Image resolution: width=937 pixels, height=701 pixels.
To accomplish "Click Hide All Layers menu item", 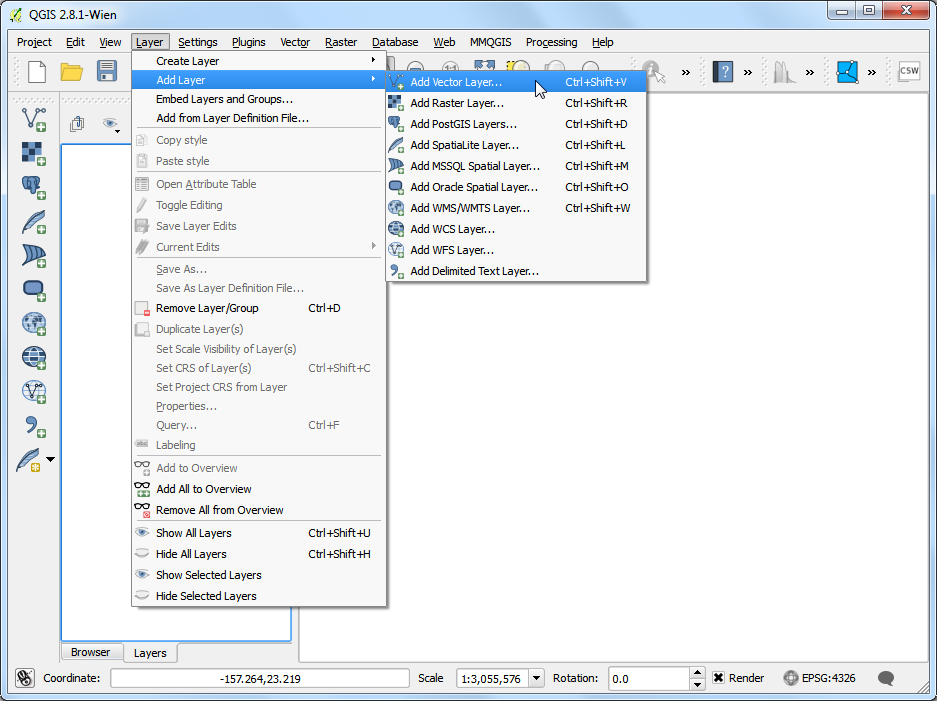I will coord(259,553).
